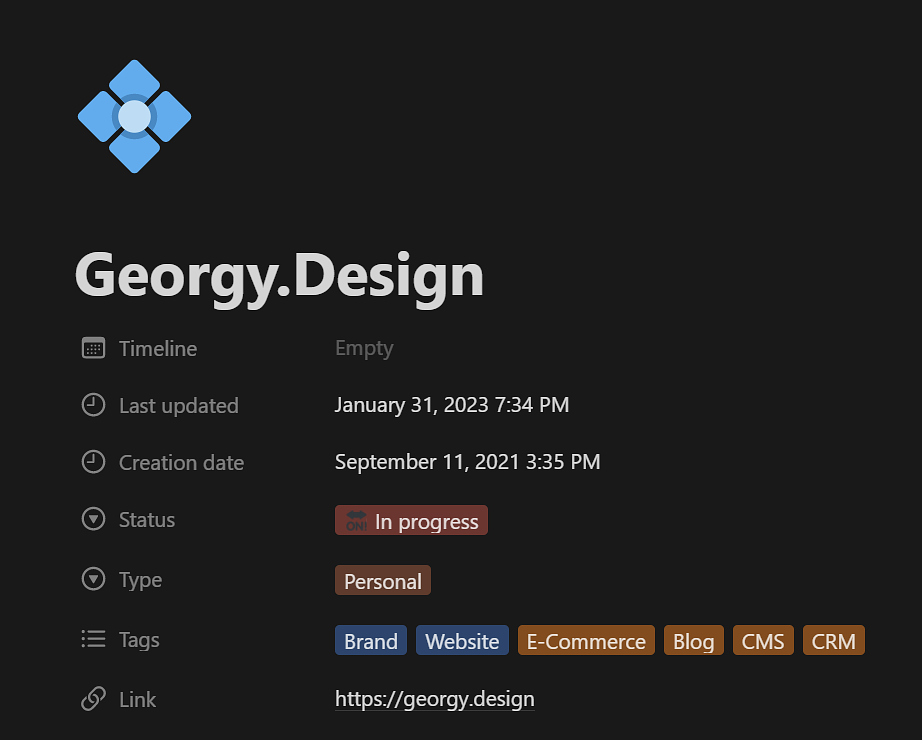Click the E-Commerce tag chip
The width and height of the screenshot is (922, 740).
click(586, 641)
